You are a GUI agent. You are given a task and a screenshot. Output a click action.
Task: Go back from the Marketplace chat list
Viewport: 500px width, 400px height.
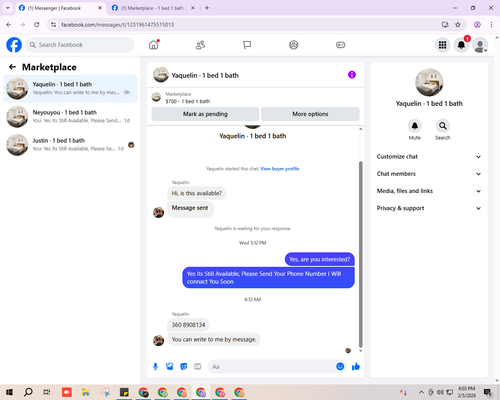pos(12,67)
